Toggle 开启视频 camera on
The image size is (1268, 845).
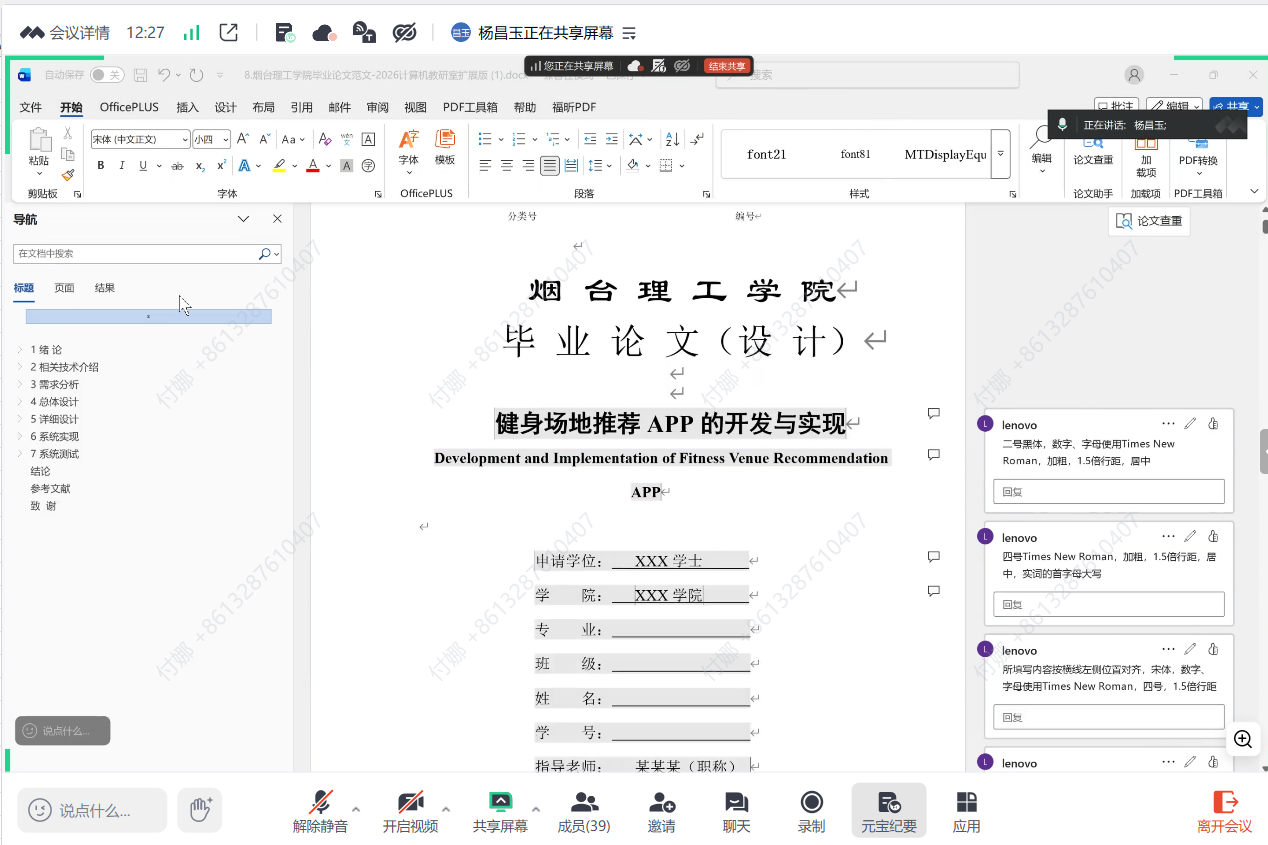pyautogui.click(x=410, y=811)
